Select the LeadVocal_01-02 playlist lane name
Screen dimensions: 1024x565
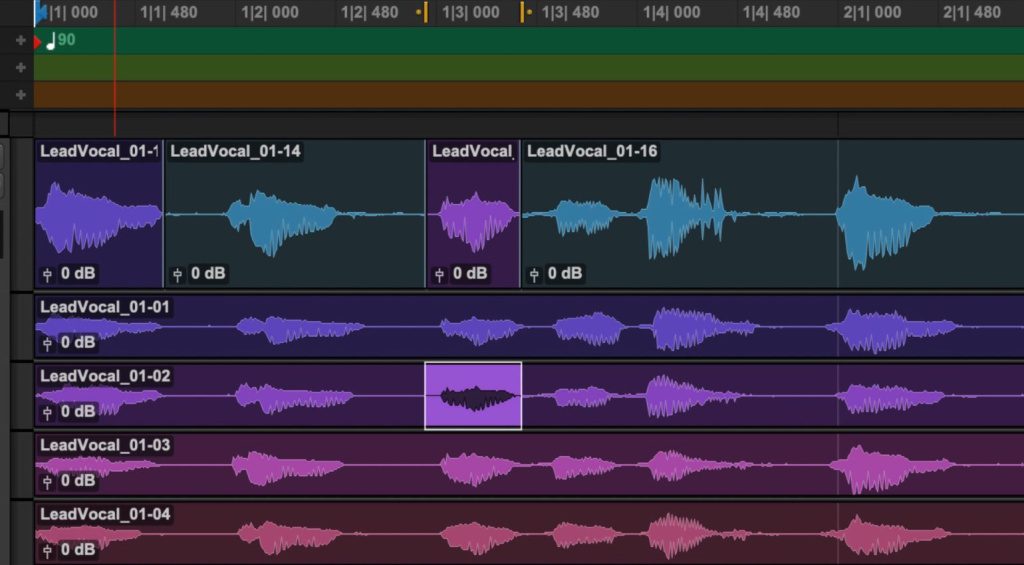click(105, 376)
